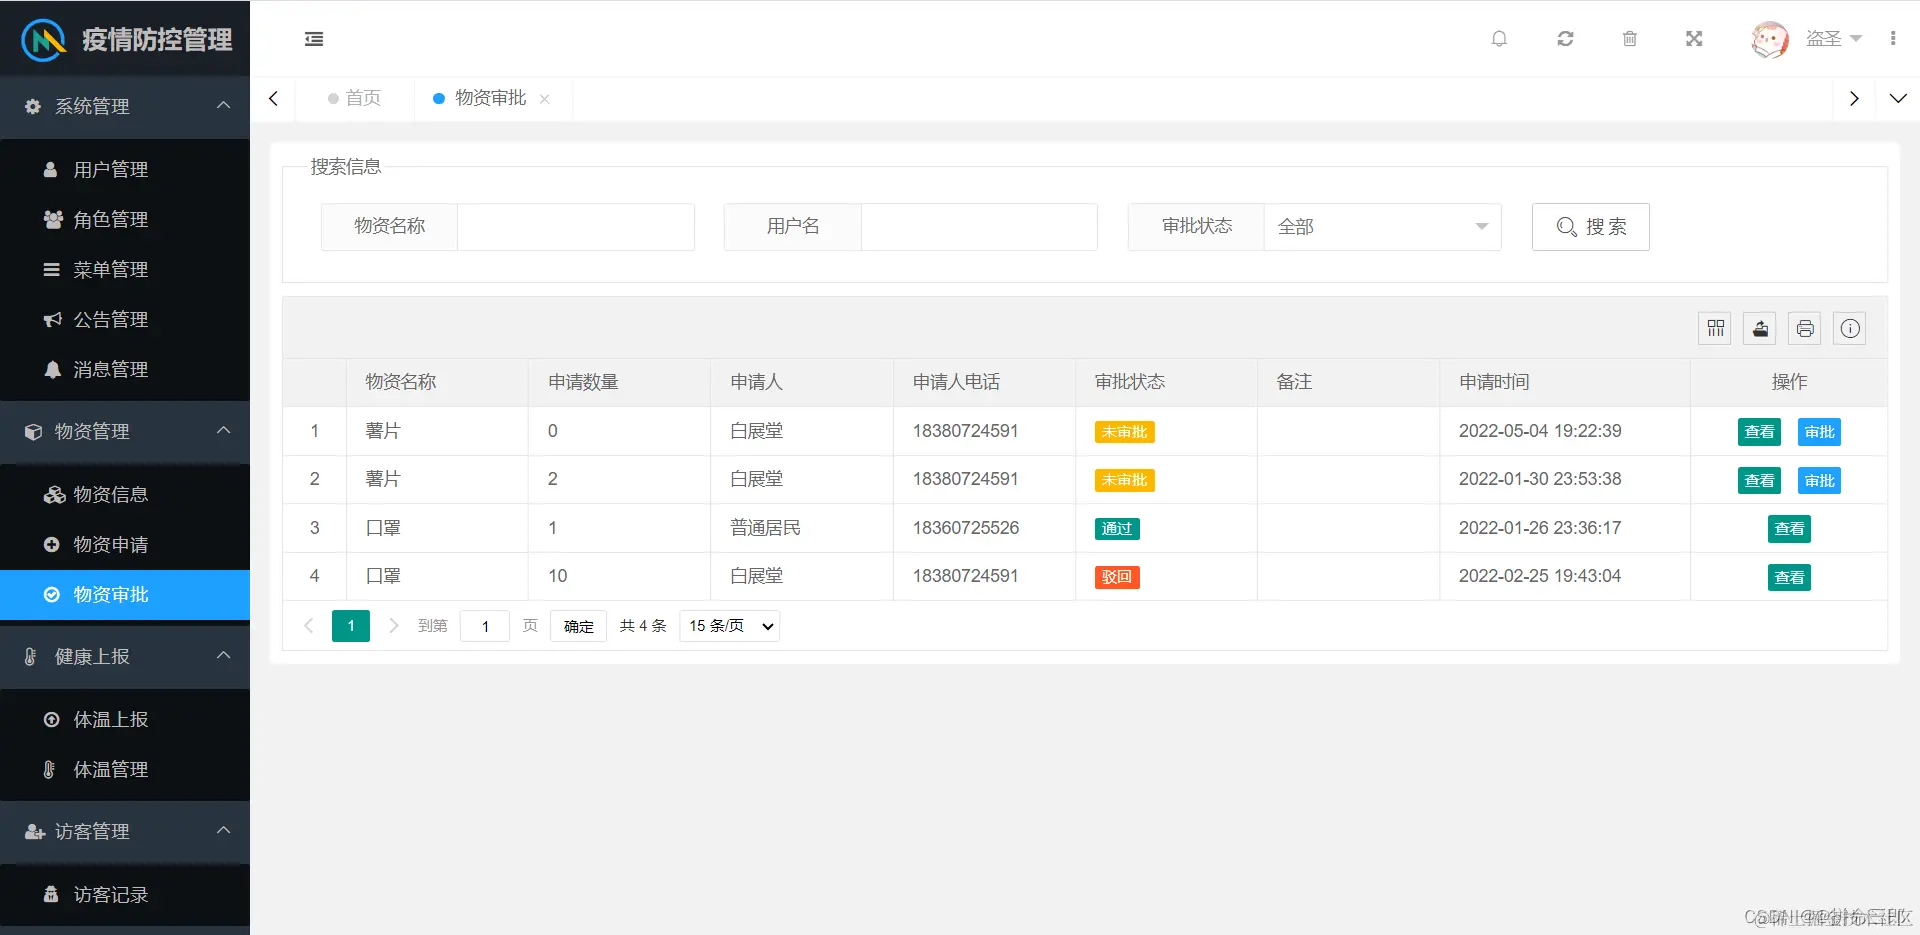Click the user avatar picture
This screenshot has width=1920, height=935.
tap(1769, 39)
